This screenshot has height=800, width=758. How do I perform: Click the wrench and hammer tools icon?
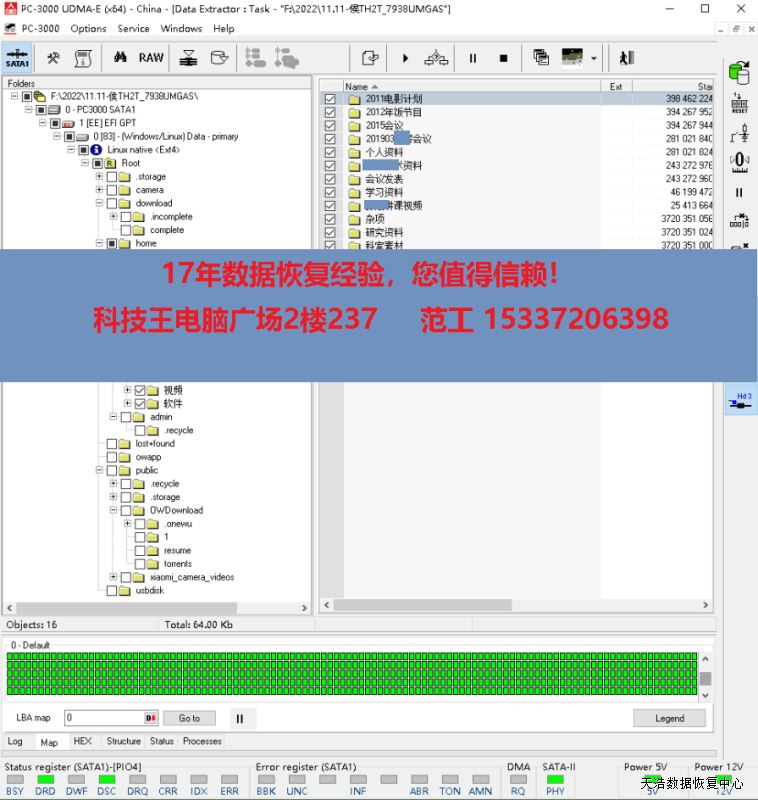tap(53, 58)
